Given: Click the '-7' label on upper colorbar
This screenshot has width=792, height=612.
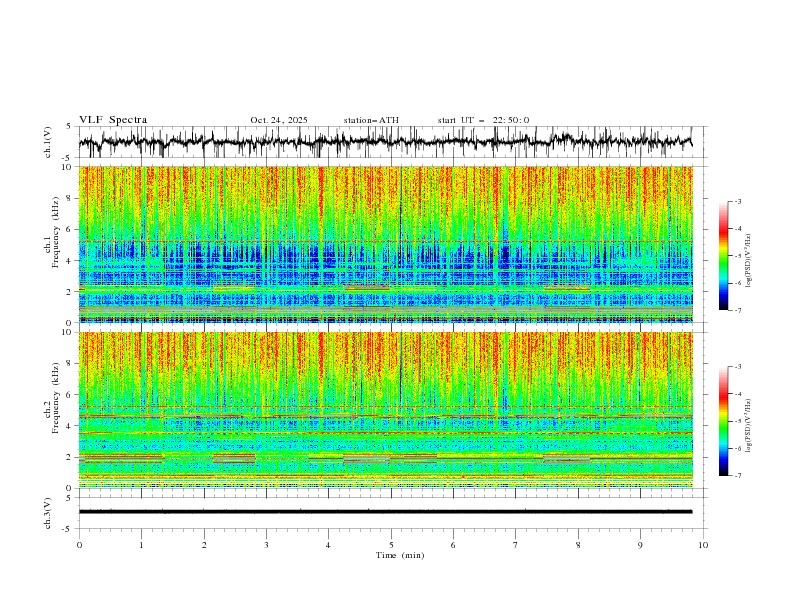Looking at the screenshot, I should tap(737, 310).
